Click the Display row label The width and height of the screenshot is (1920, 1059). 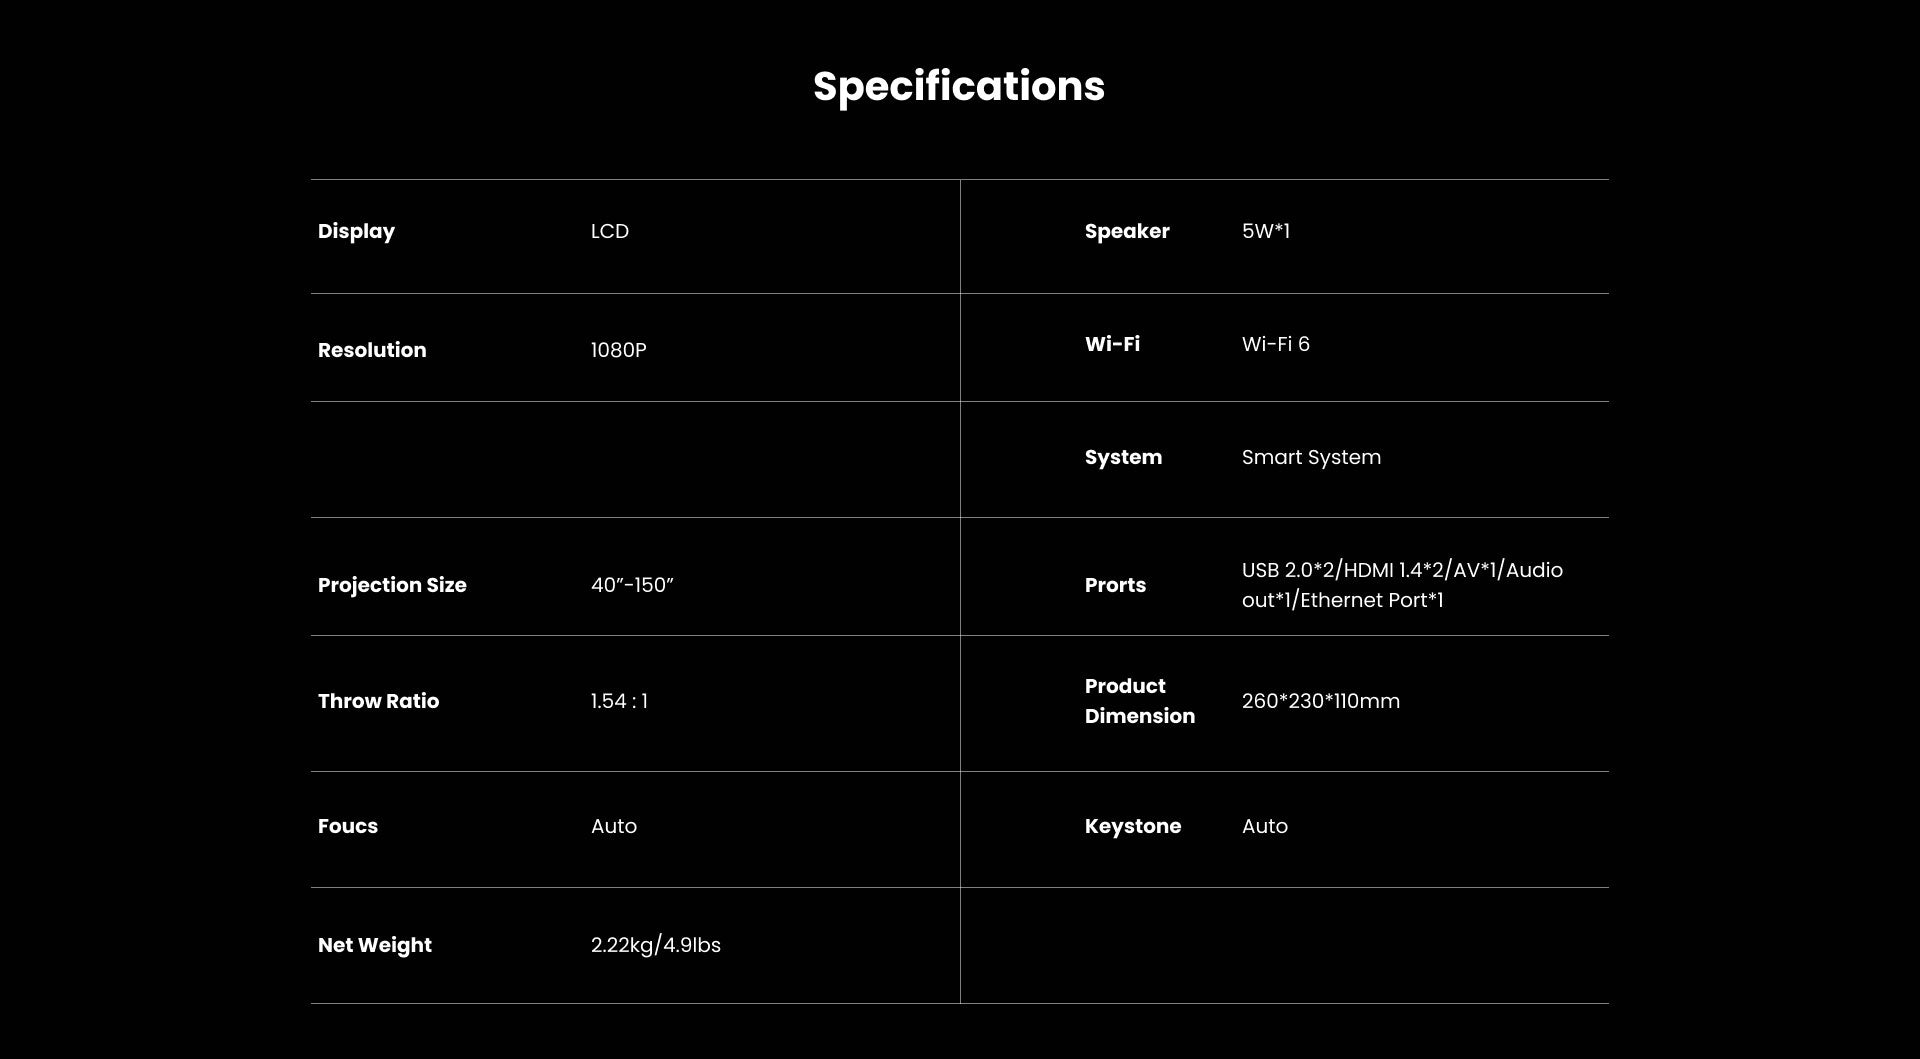[x=356, y=231]
